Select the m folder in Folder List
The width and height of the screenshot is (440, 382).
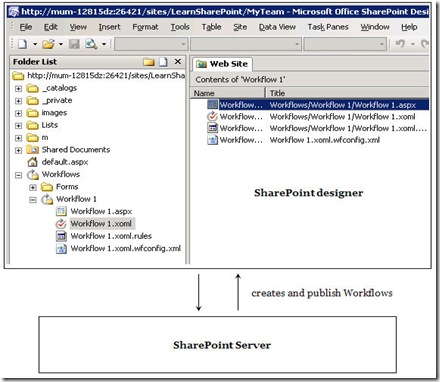point(45,138)
